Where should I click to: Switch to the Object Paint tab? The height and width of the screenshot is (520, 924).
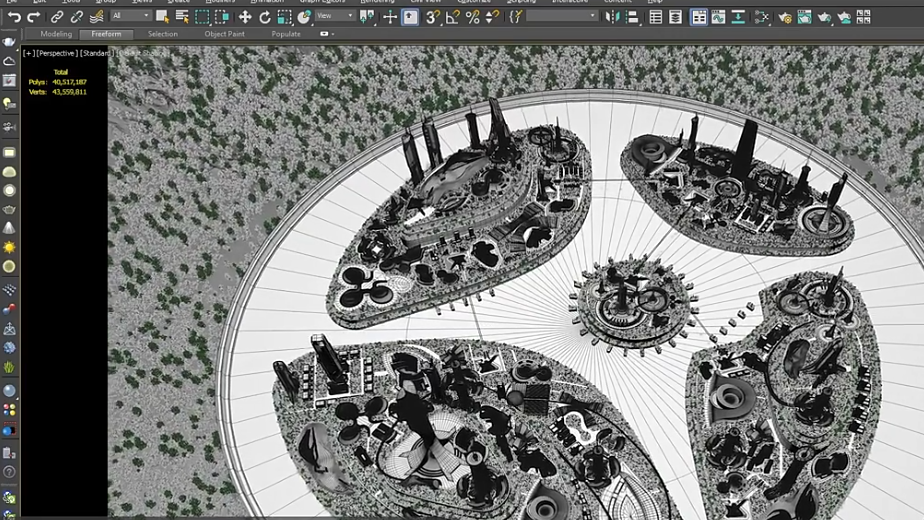click(x=224, y=34)
